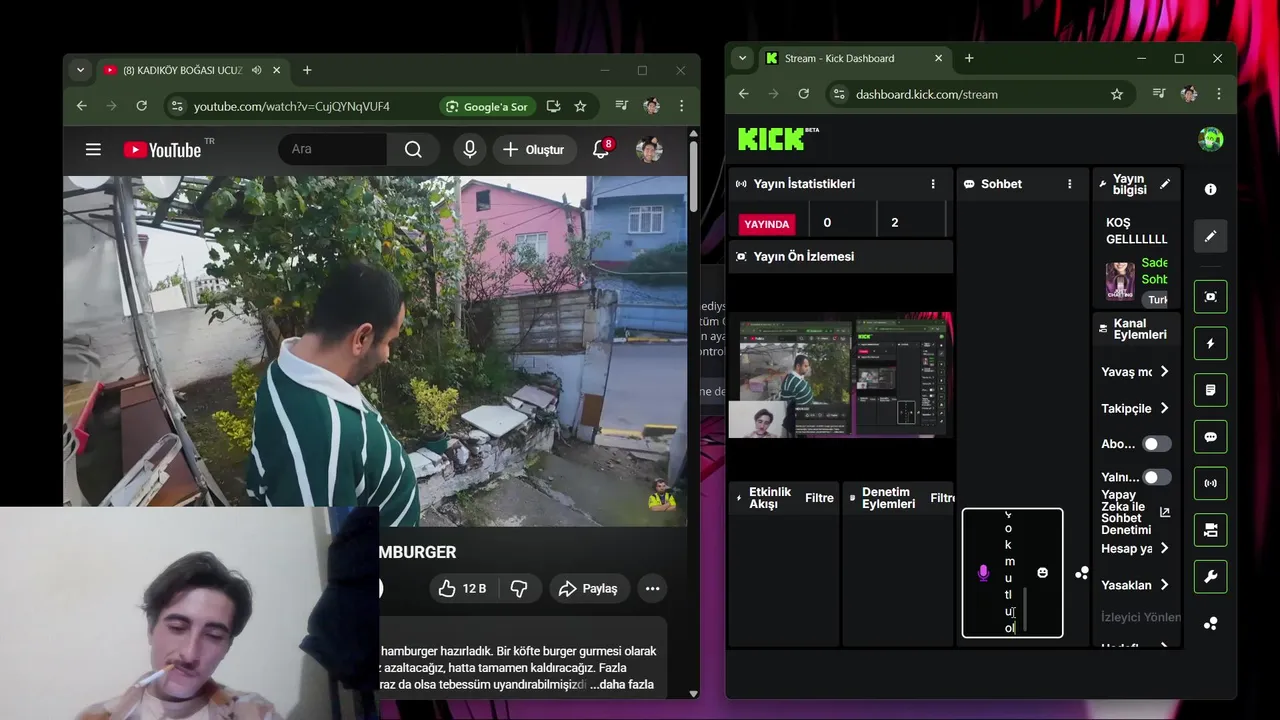Open tab search dropdown in YouTube window
Image resolution: width=1280 pixels, height=720 pixels.
tap(80, 70)
